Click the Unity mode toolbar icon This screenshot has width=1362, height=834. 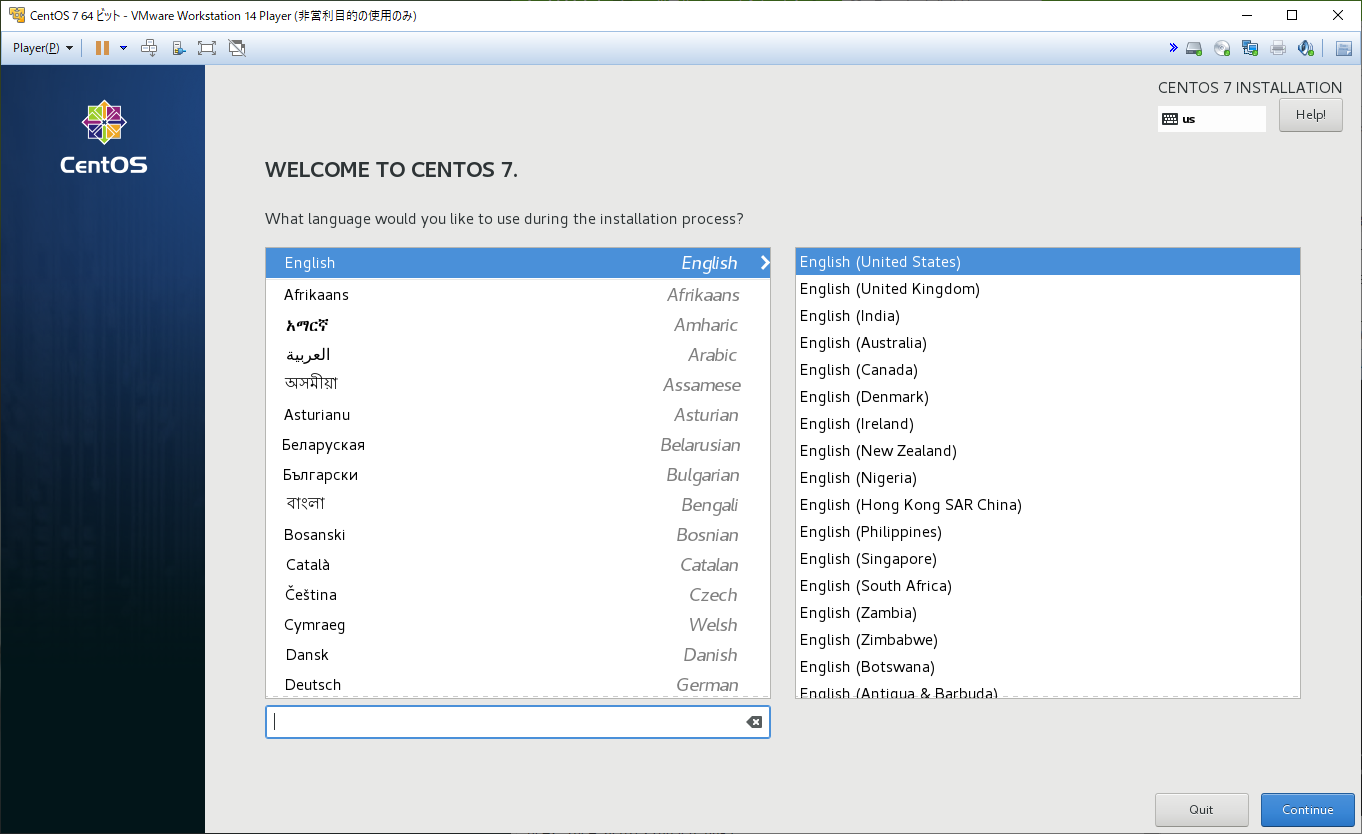click(x=237, y=48)
